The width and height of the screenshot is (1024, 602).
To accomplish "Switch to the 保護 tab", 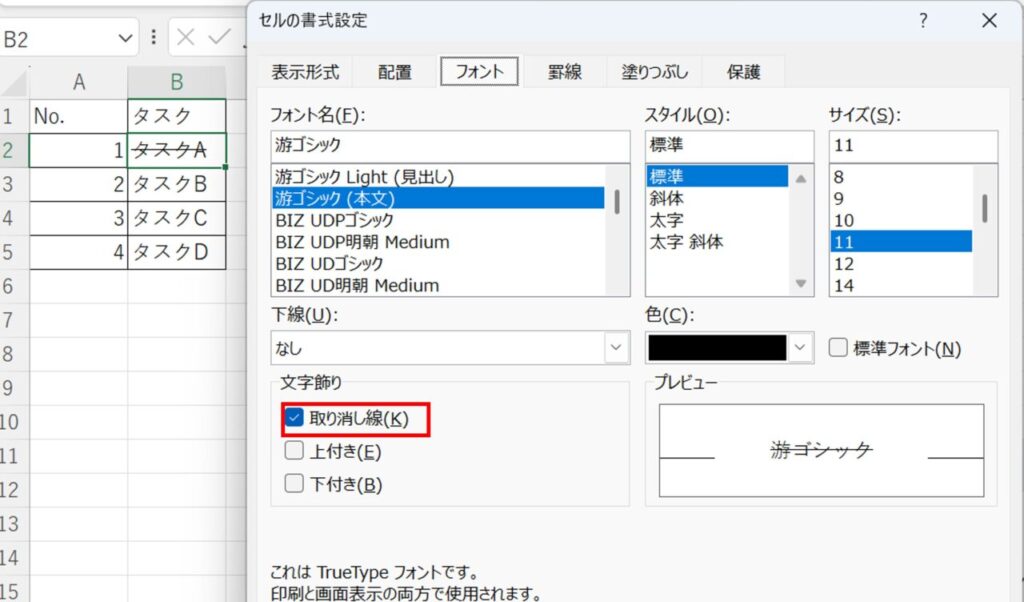I will [743, 72].
